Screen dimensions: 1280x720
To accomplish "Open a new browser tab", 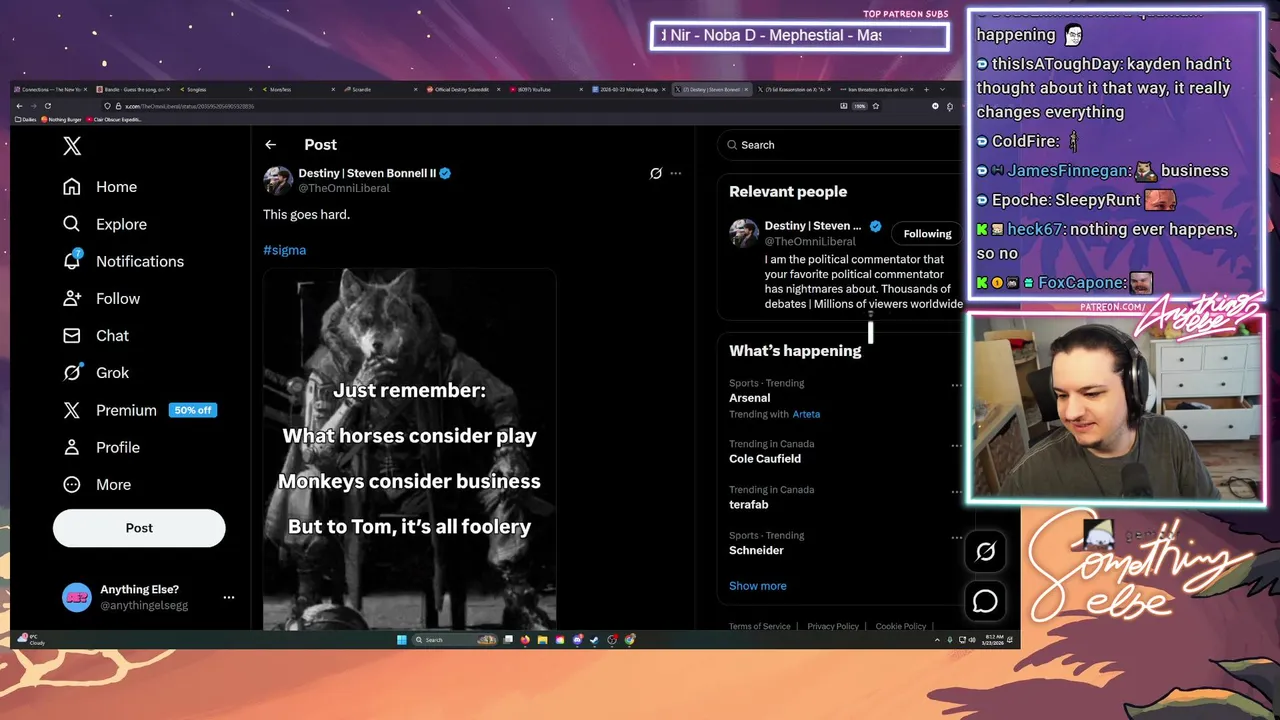I will click(x=926, y=89).
